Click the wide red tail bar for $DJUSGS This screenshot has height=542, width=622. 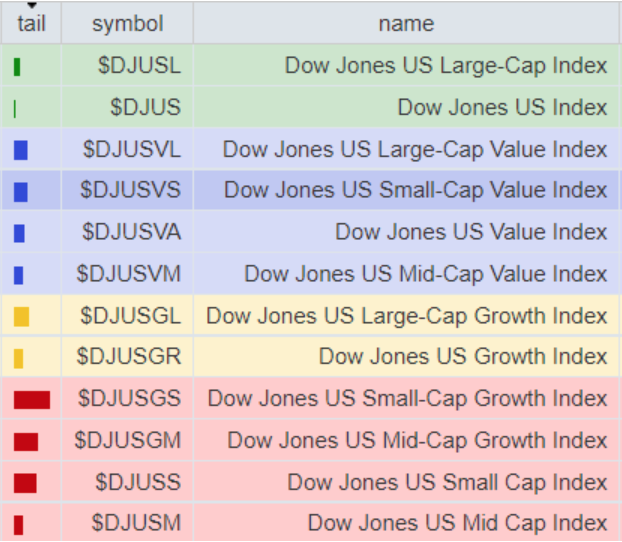tap(32, 400)
